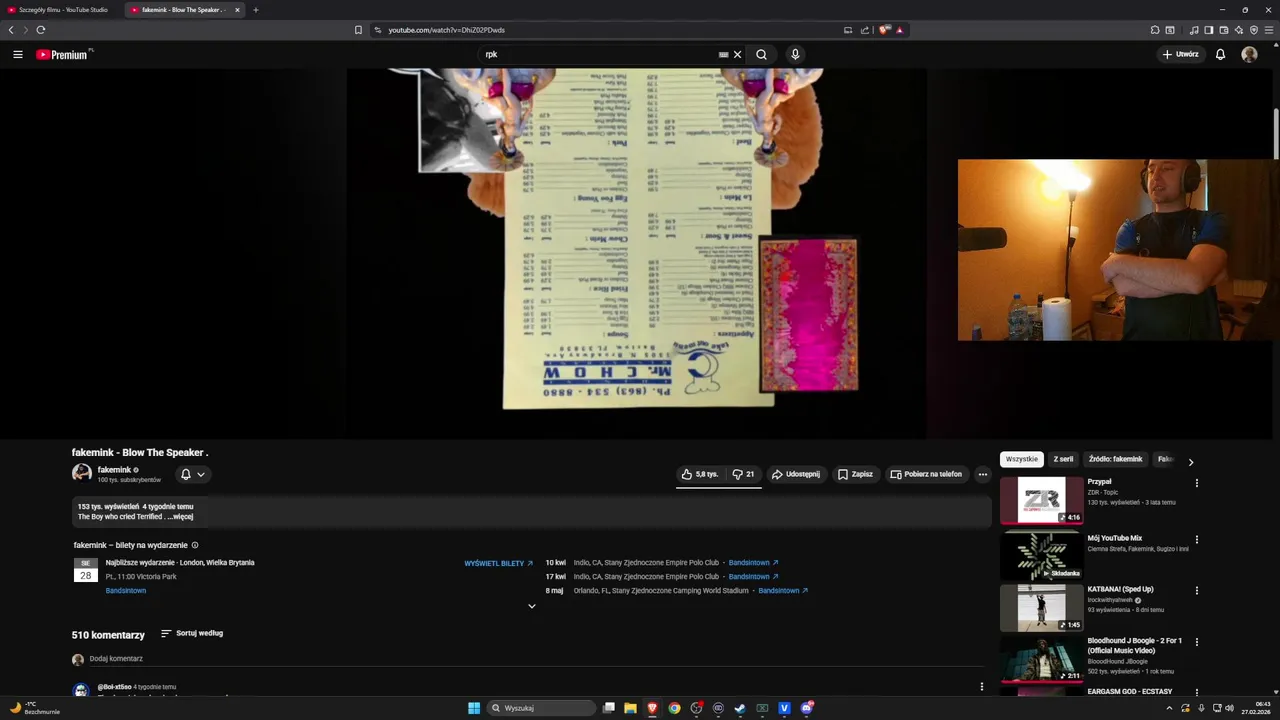Click the Utwórz create button
Image resolution: width=1280 pixels, height=720 pixels.
click(x=1181, y=55)
